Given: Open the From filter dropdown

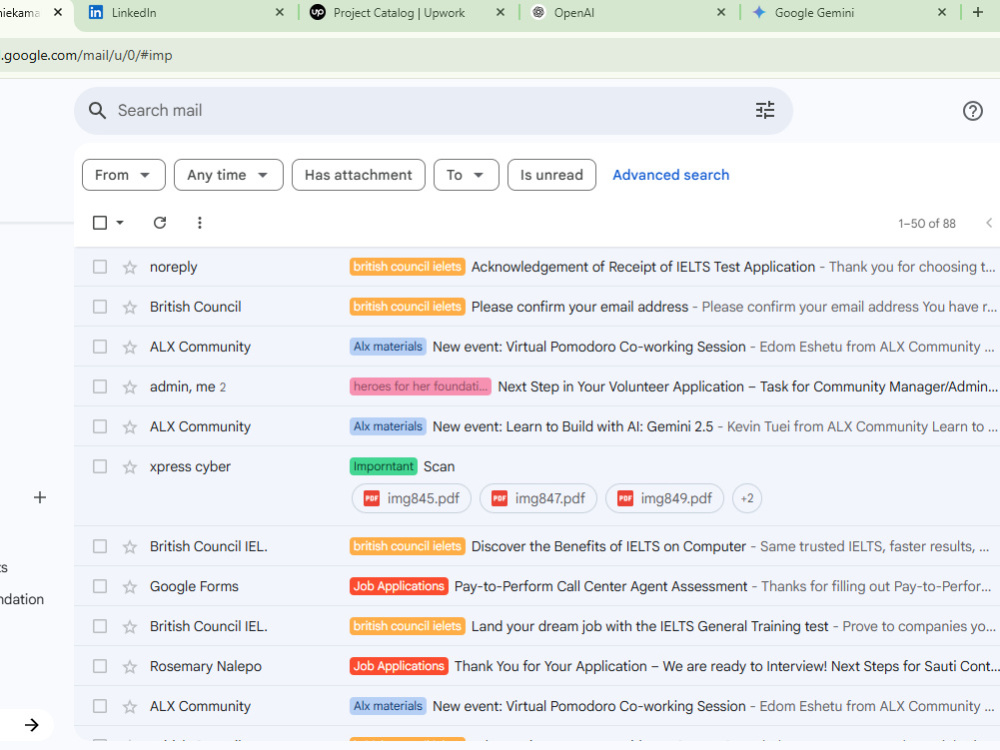Looking at the screenshot, I should (x=123, y=175).
